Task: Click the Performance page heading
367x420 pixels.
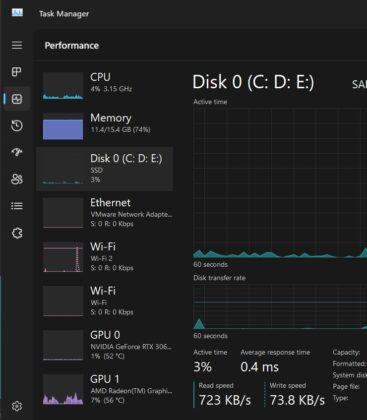Action: click(72, 46)
